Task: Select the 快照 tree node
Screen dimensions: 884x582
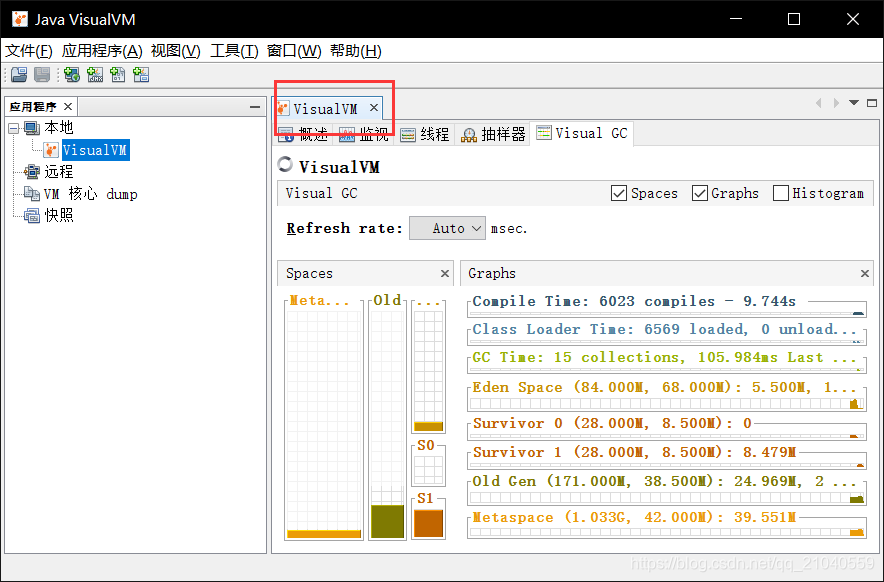Action: (x=59, y=215)
